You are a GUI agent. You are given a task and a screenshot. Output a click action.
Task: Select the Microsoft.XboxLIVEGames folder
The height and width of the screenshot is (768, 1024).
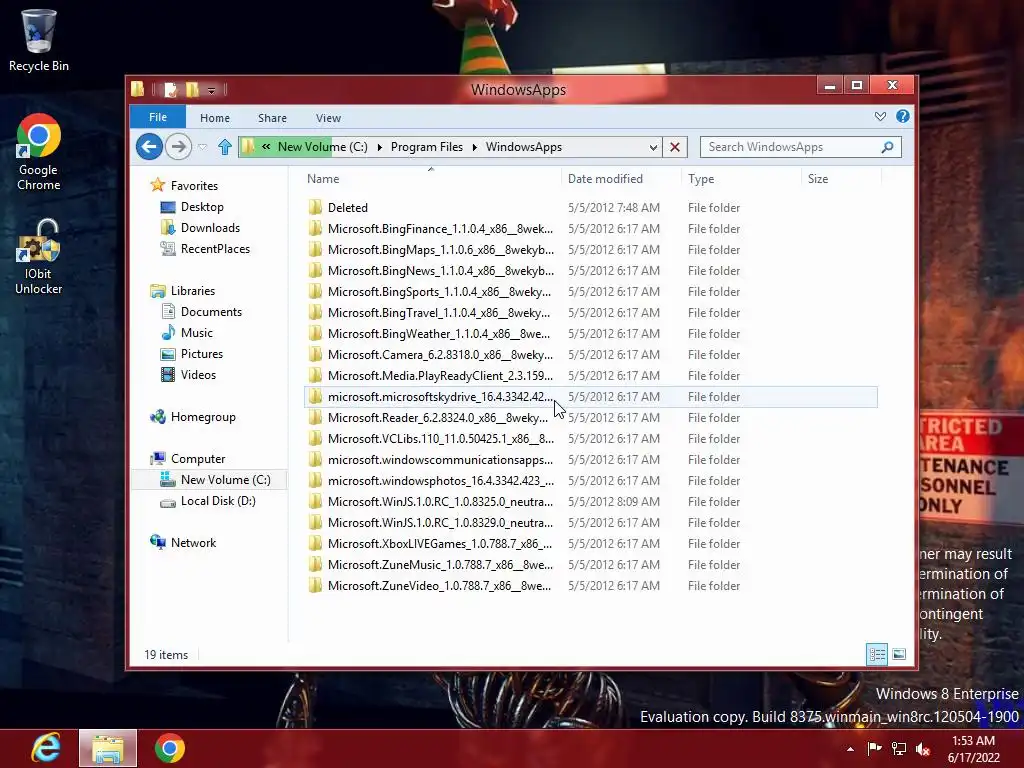pyautogui.click(x=590, y=543)
